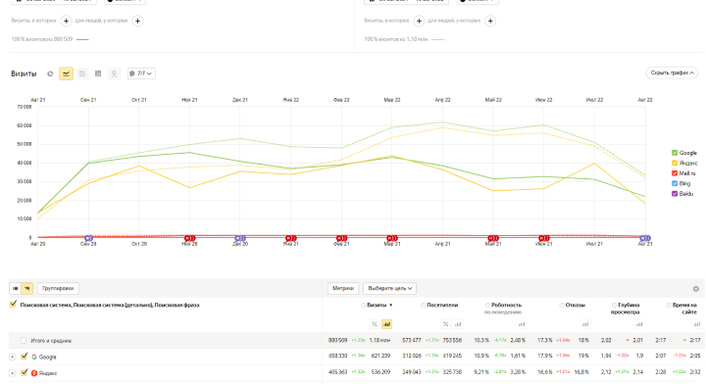Toggle Google series in chart legend

[674, 153]
